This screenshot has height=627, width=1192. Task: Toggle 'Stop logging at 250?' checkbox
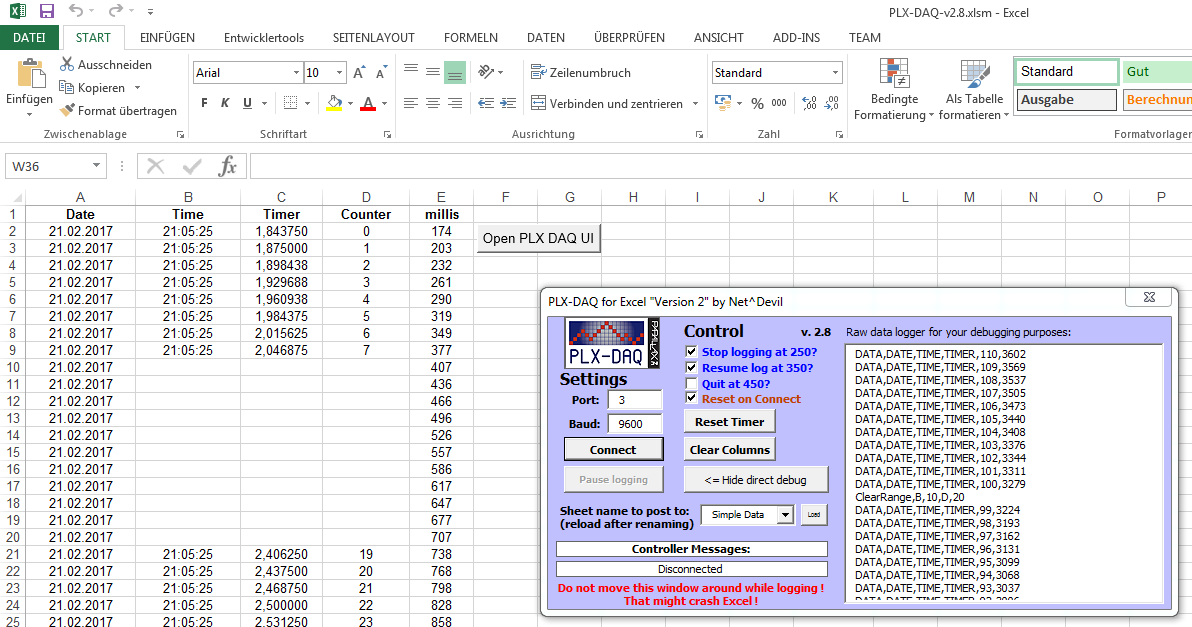click(x=691, y=351)
